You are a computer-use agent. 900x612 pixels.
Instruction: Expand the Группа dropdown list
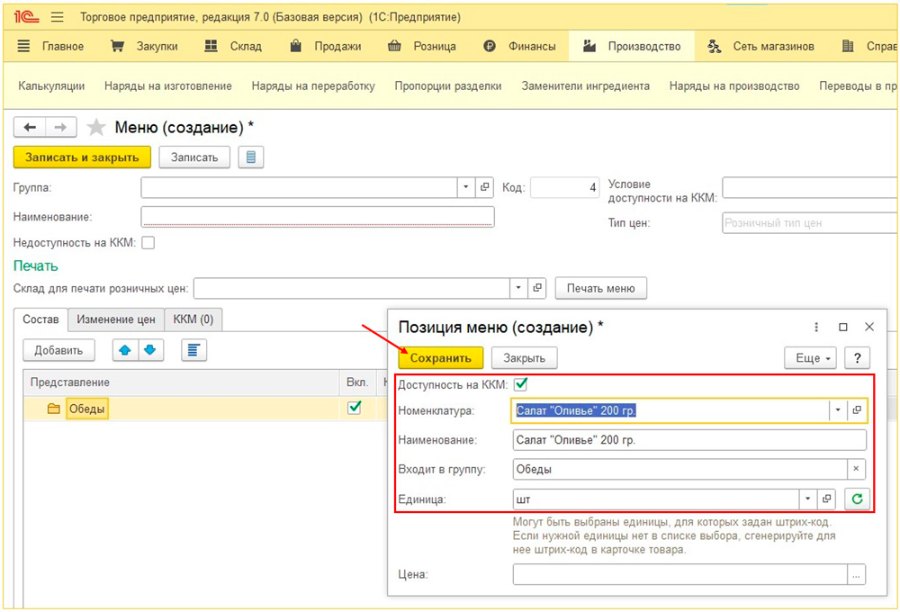(466, 187)
